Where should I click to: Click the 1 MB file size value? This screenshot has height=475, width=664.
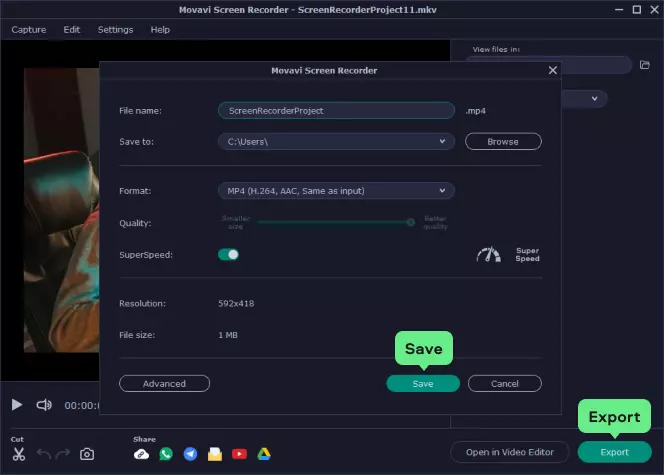coord(228,335)
